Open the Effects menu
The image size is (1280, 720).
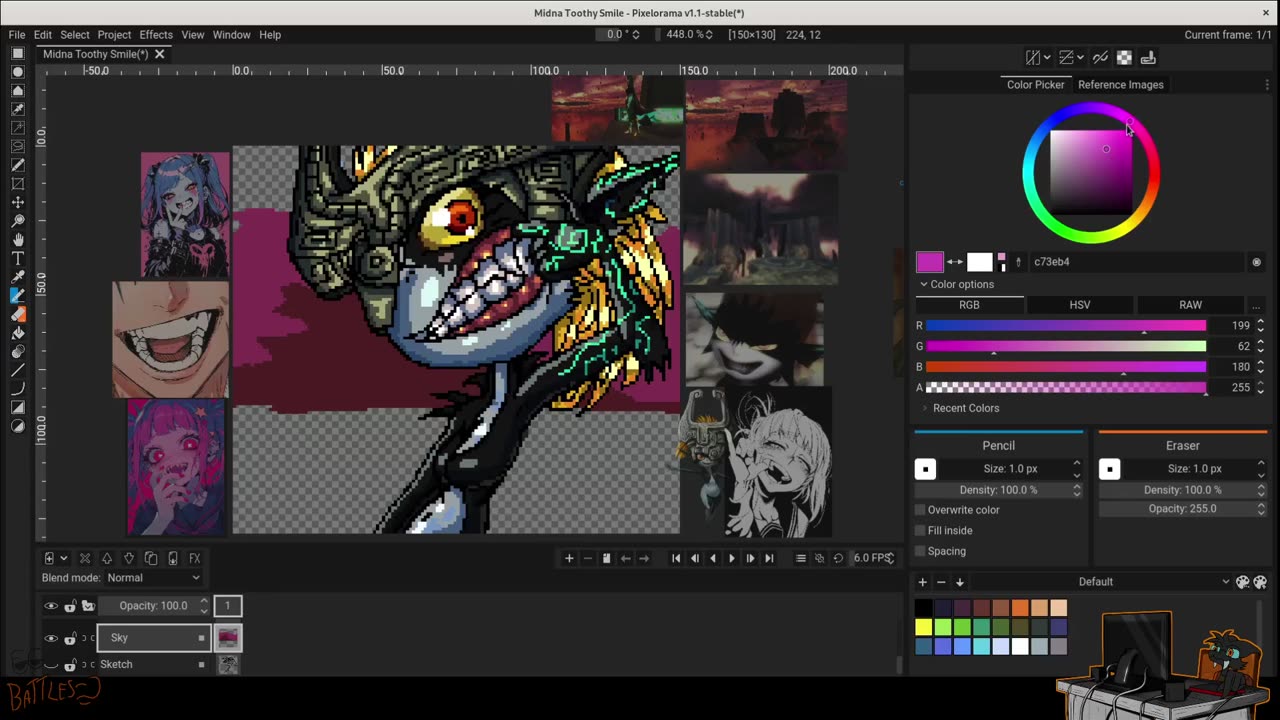[x=156, y=35]
